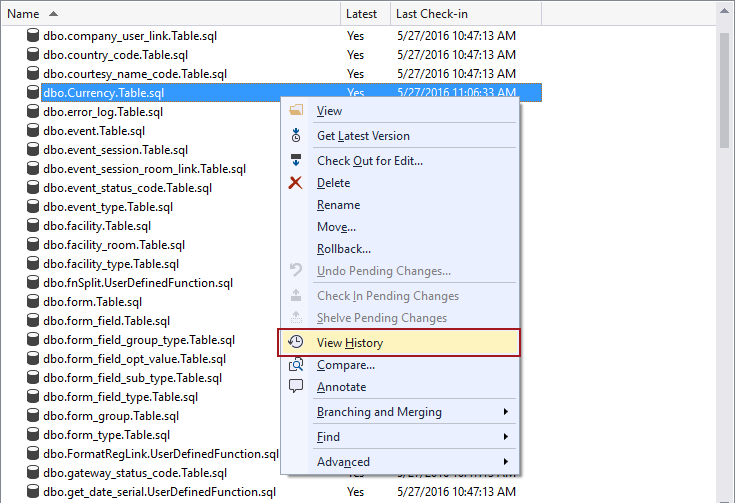Image resolution: width=735 pixels, height=503 pixels.
Task: Click database icon beside dbo.facility.Table.sql
Action: point(34,226)
